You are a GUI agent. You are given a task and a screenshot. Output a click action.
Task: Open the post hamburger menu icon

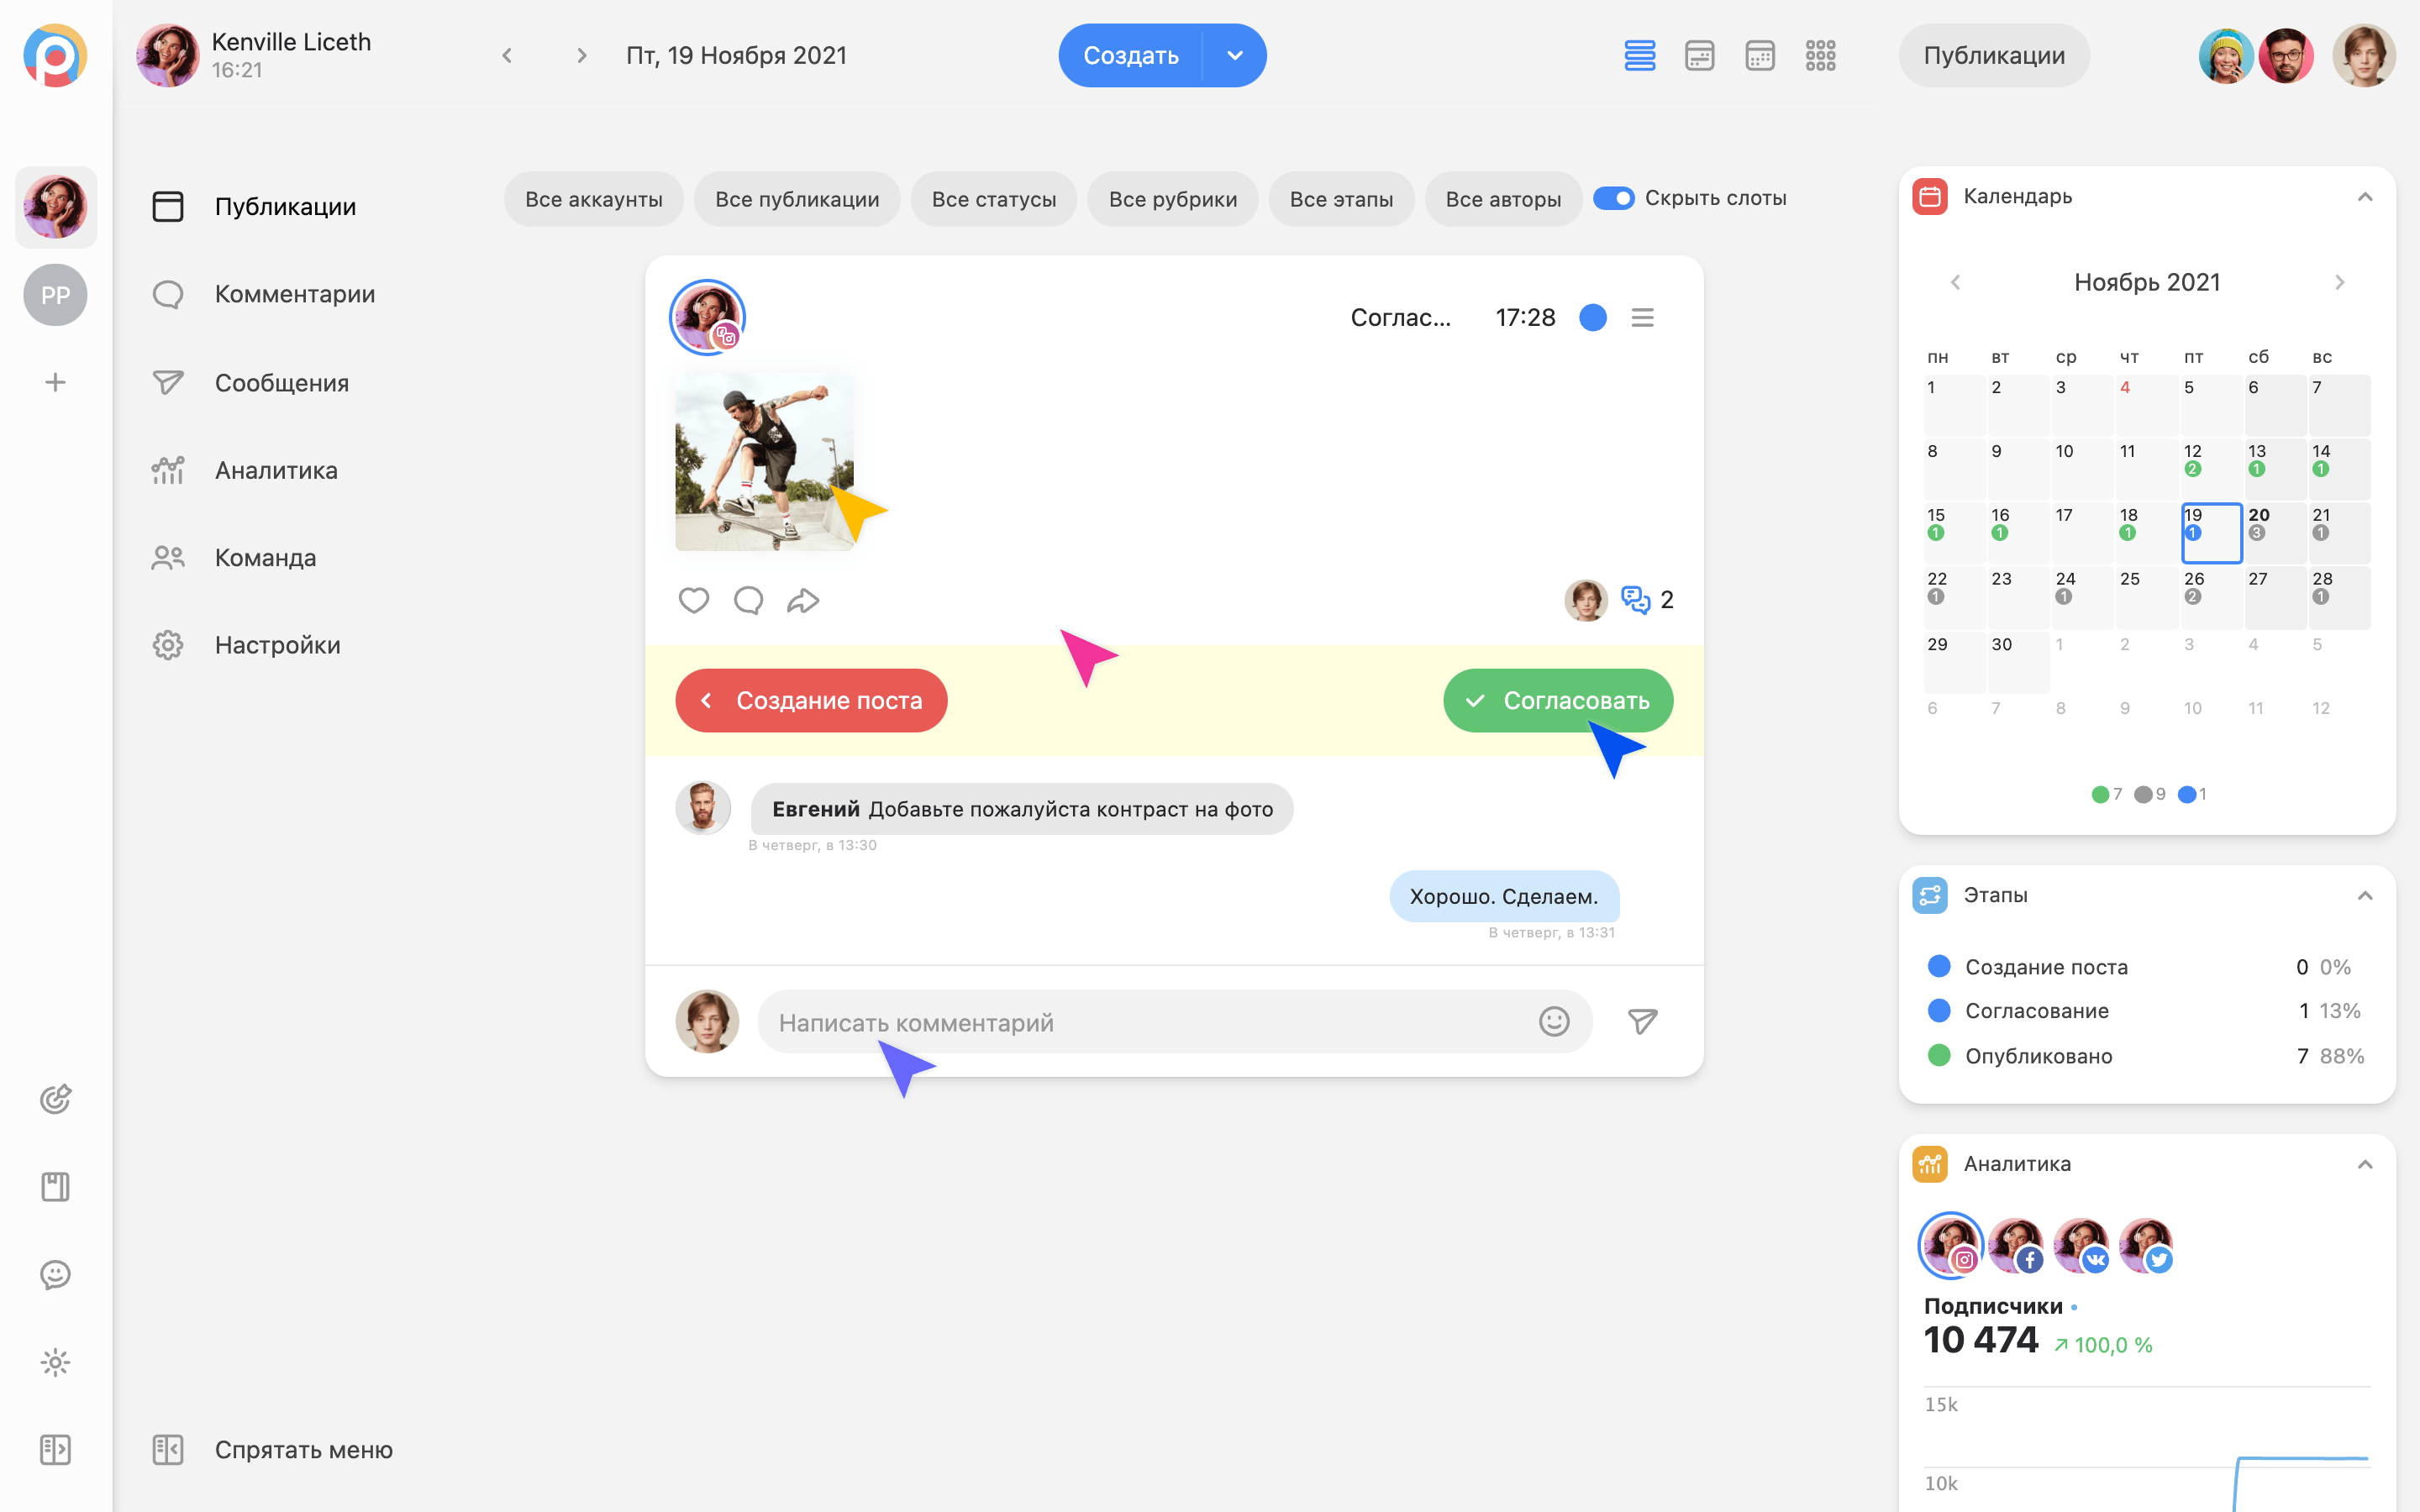[x=1642, y=318]
